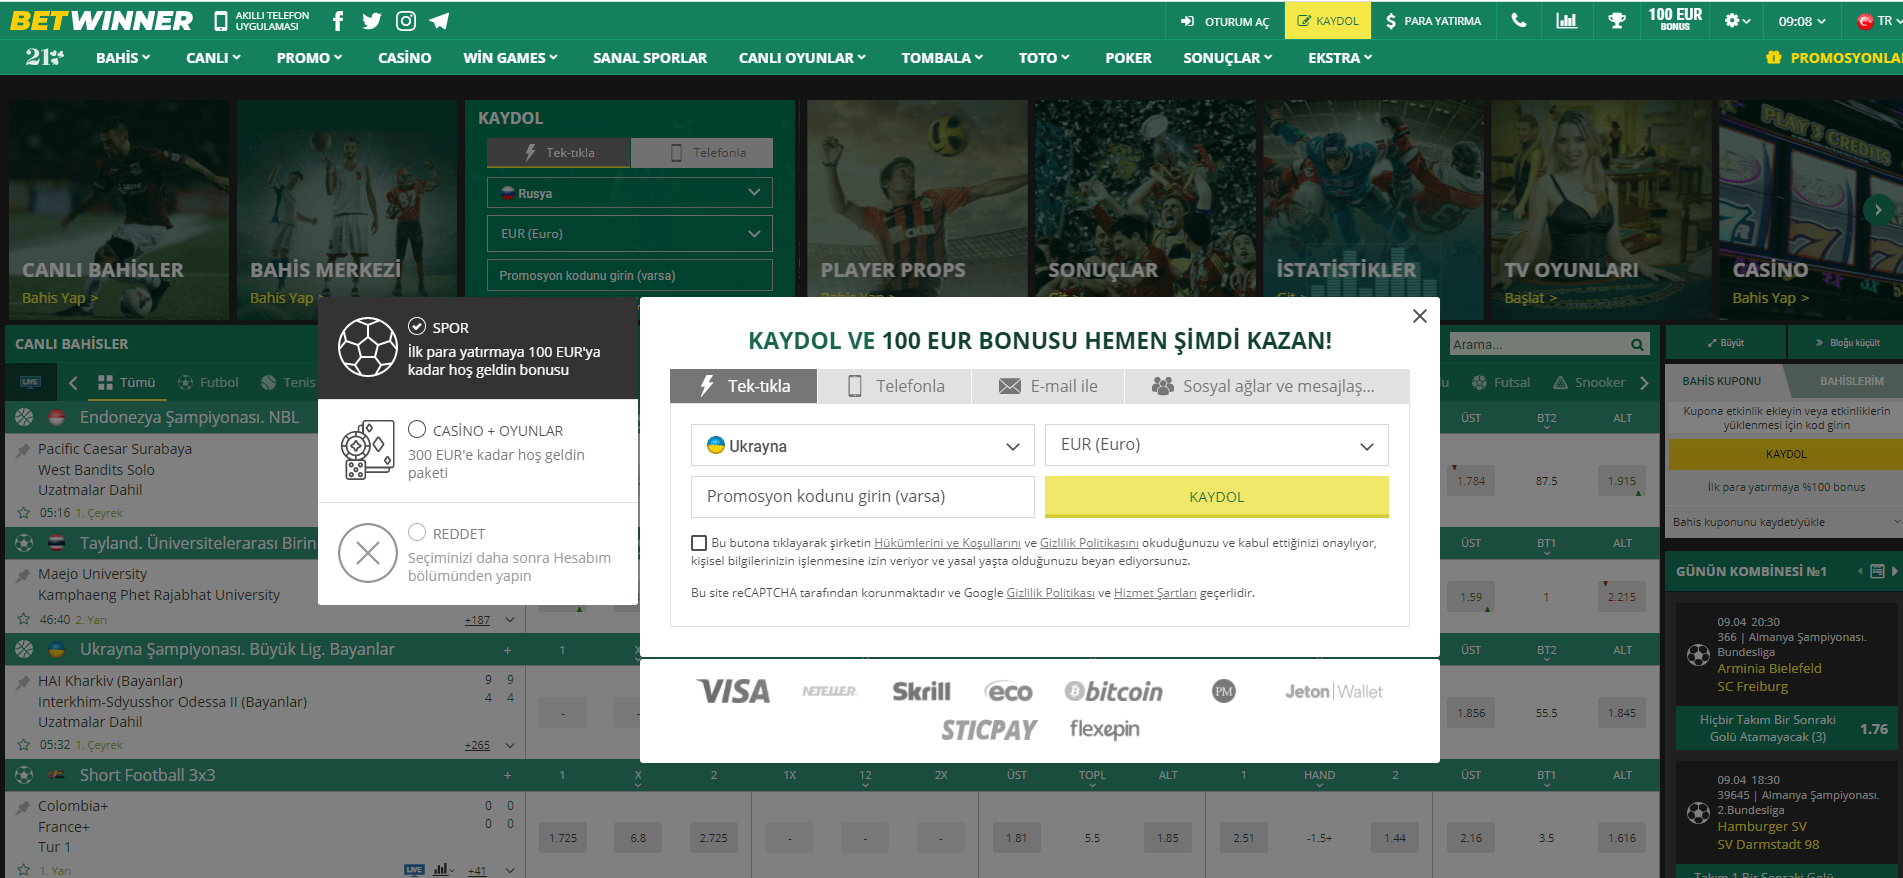Expand the EUR (Euro) currency dropdown in popup
This screenshot has height=878, width=1903.
click(x=1216, y=445)
